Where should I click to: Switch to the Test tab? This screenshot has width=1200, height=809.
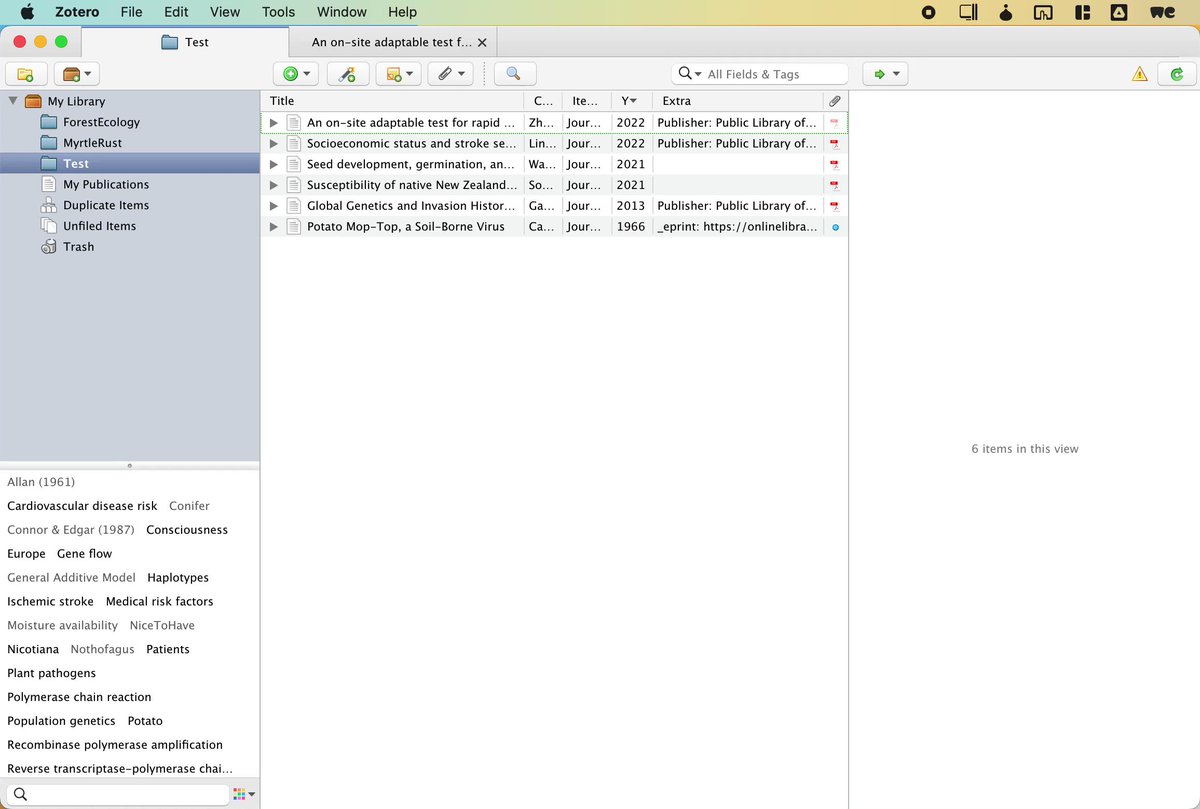pyautogui.click(x=185, y=42)
